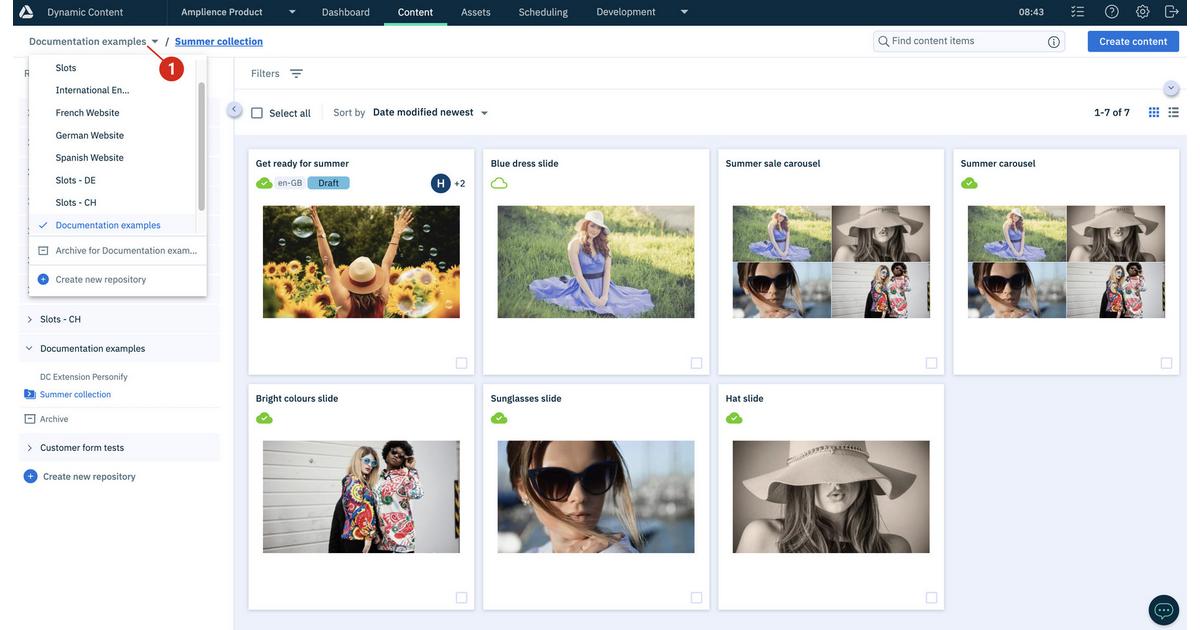1200x630 pixels.
Task: Check the Summer sale carousel card checkbox
Action: 931,363
